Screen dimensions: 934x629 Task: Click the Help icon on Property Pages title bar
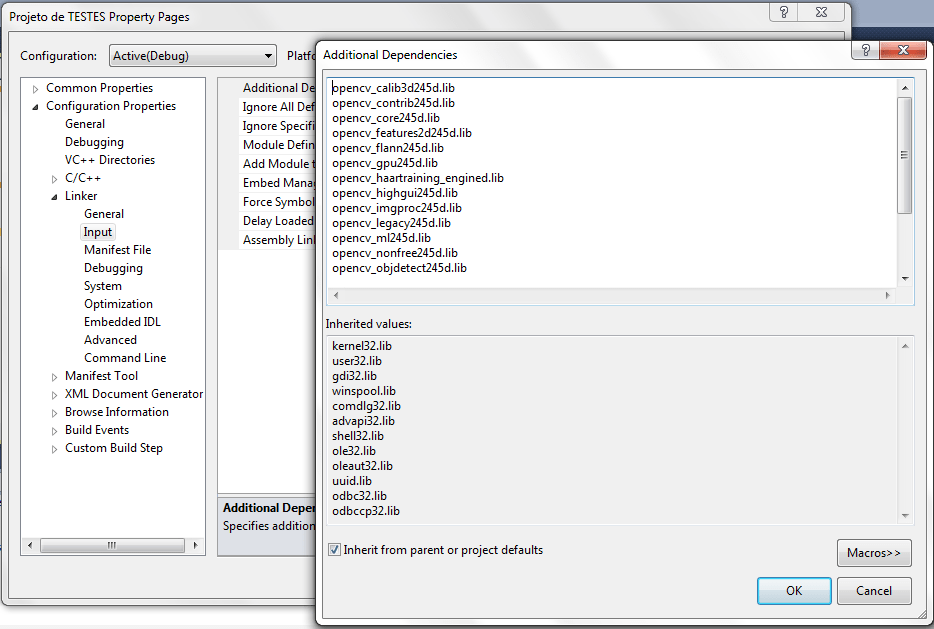coord(783,11)
